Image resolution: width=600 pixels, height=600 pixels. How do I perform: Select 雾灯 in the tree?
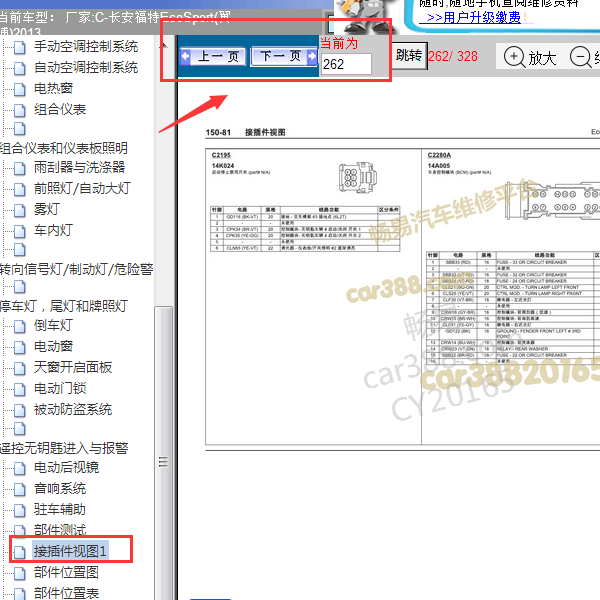click(x=47, y=209)
